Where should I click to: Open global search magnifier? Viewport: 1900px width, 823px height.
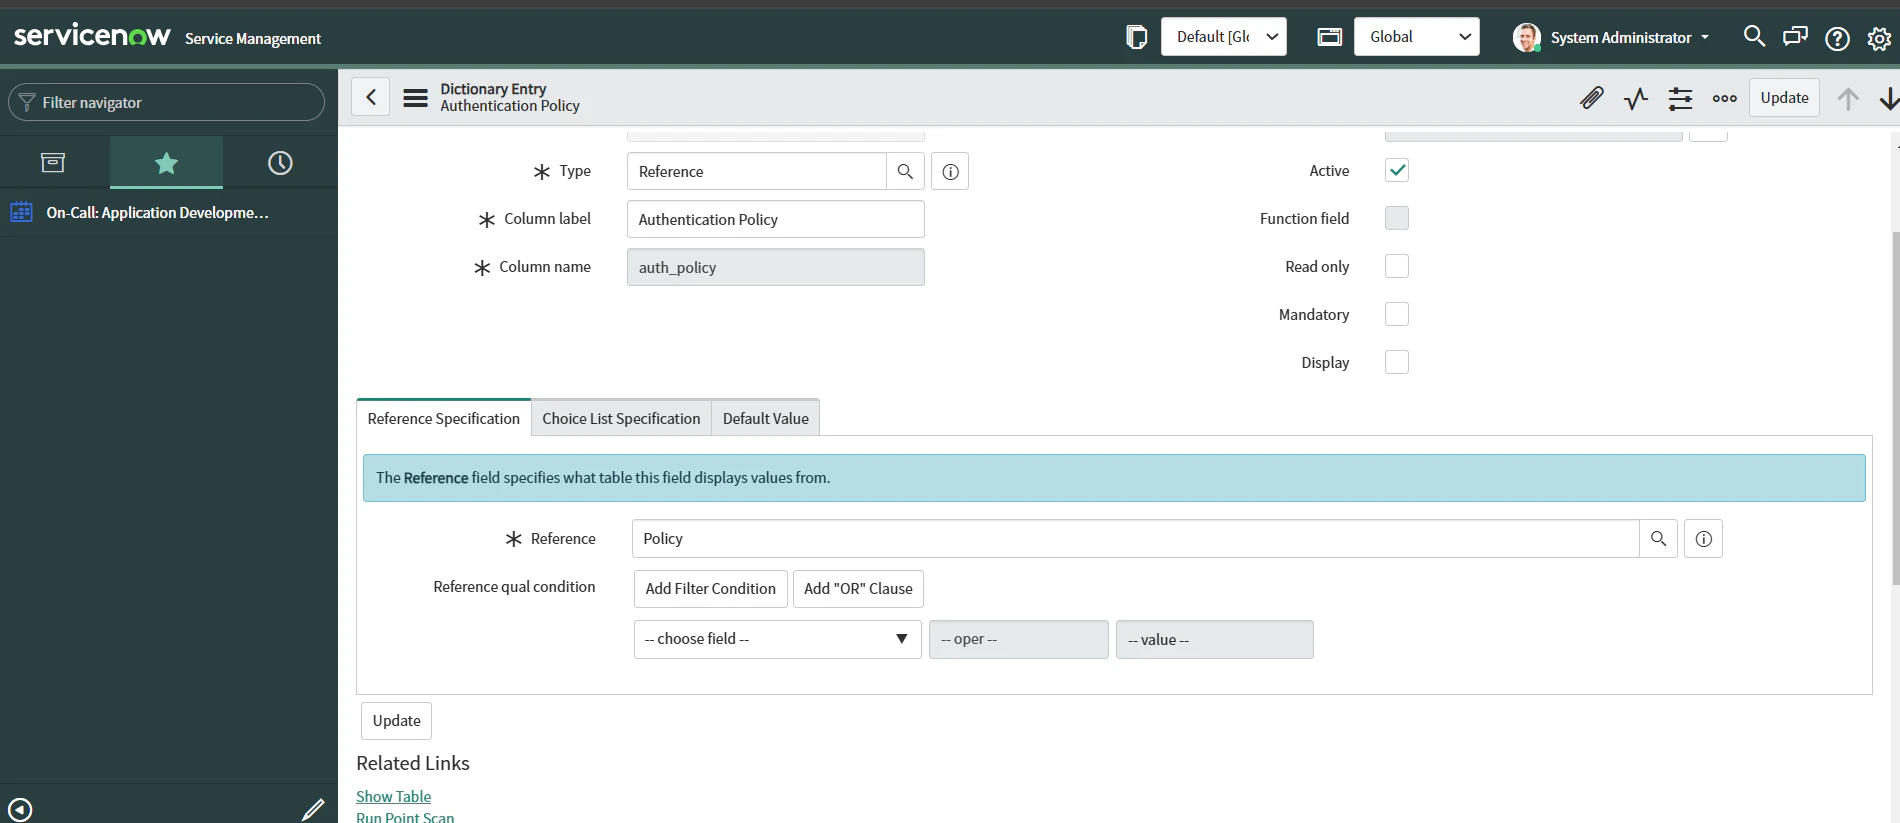coord(1754,36)
